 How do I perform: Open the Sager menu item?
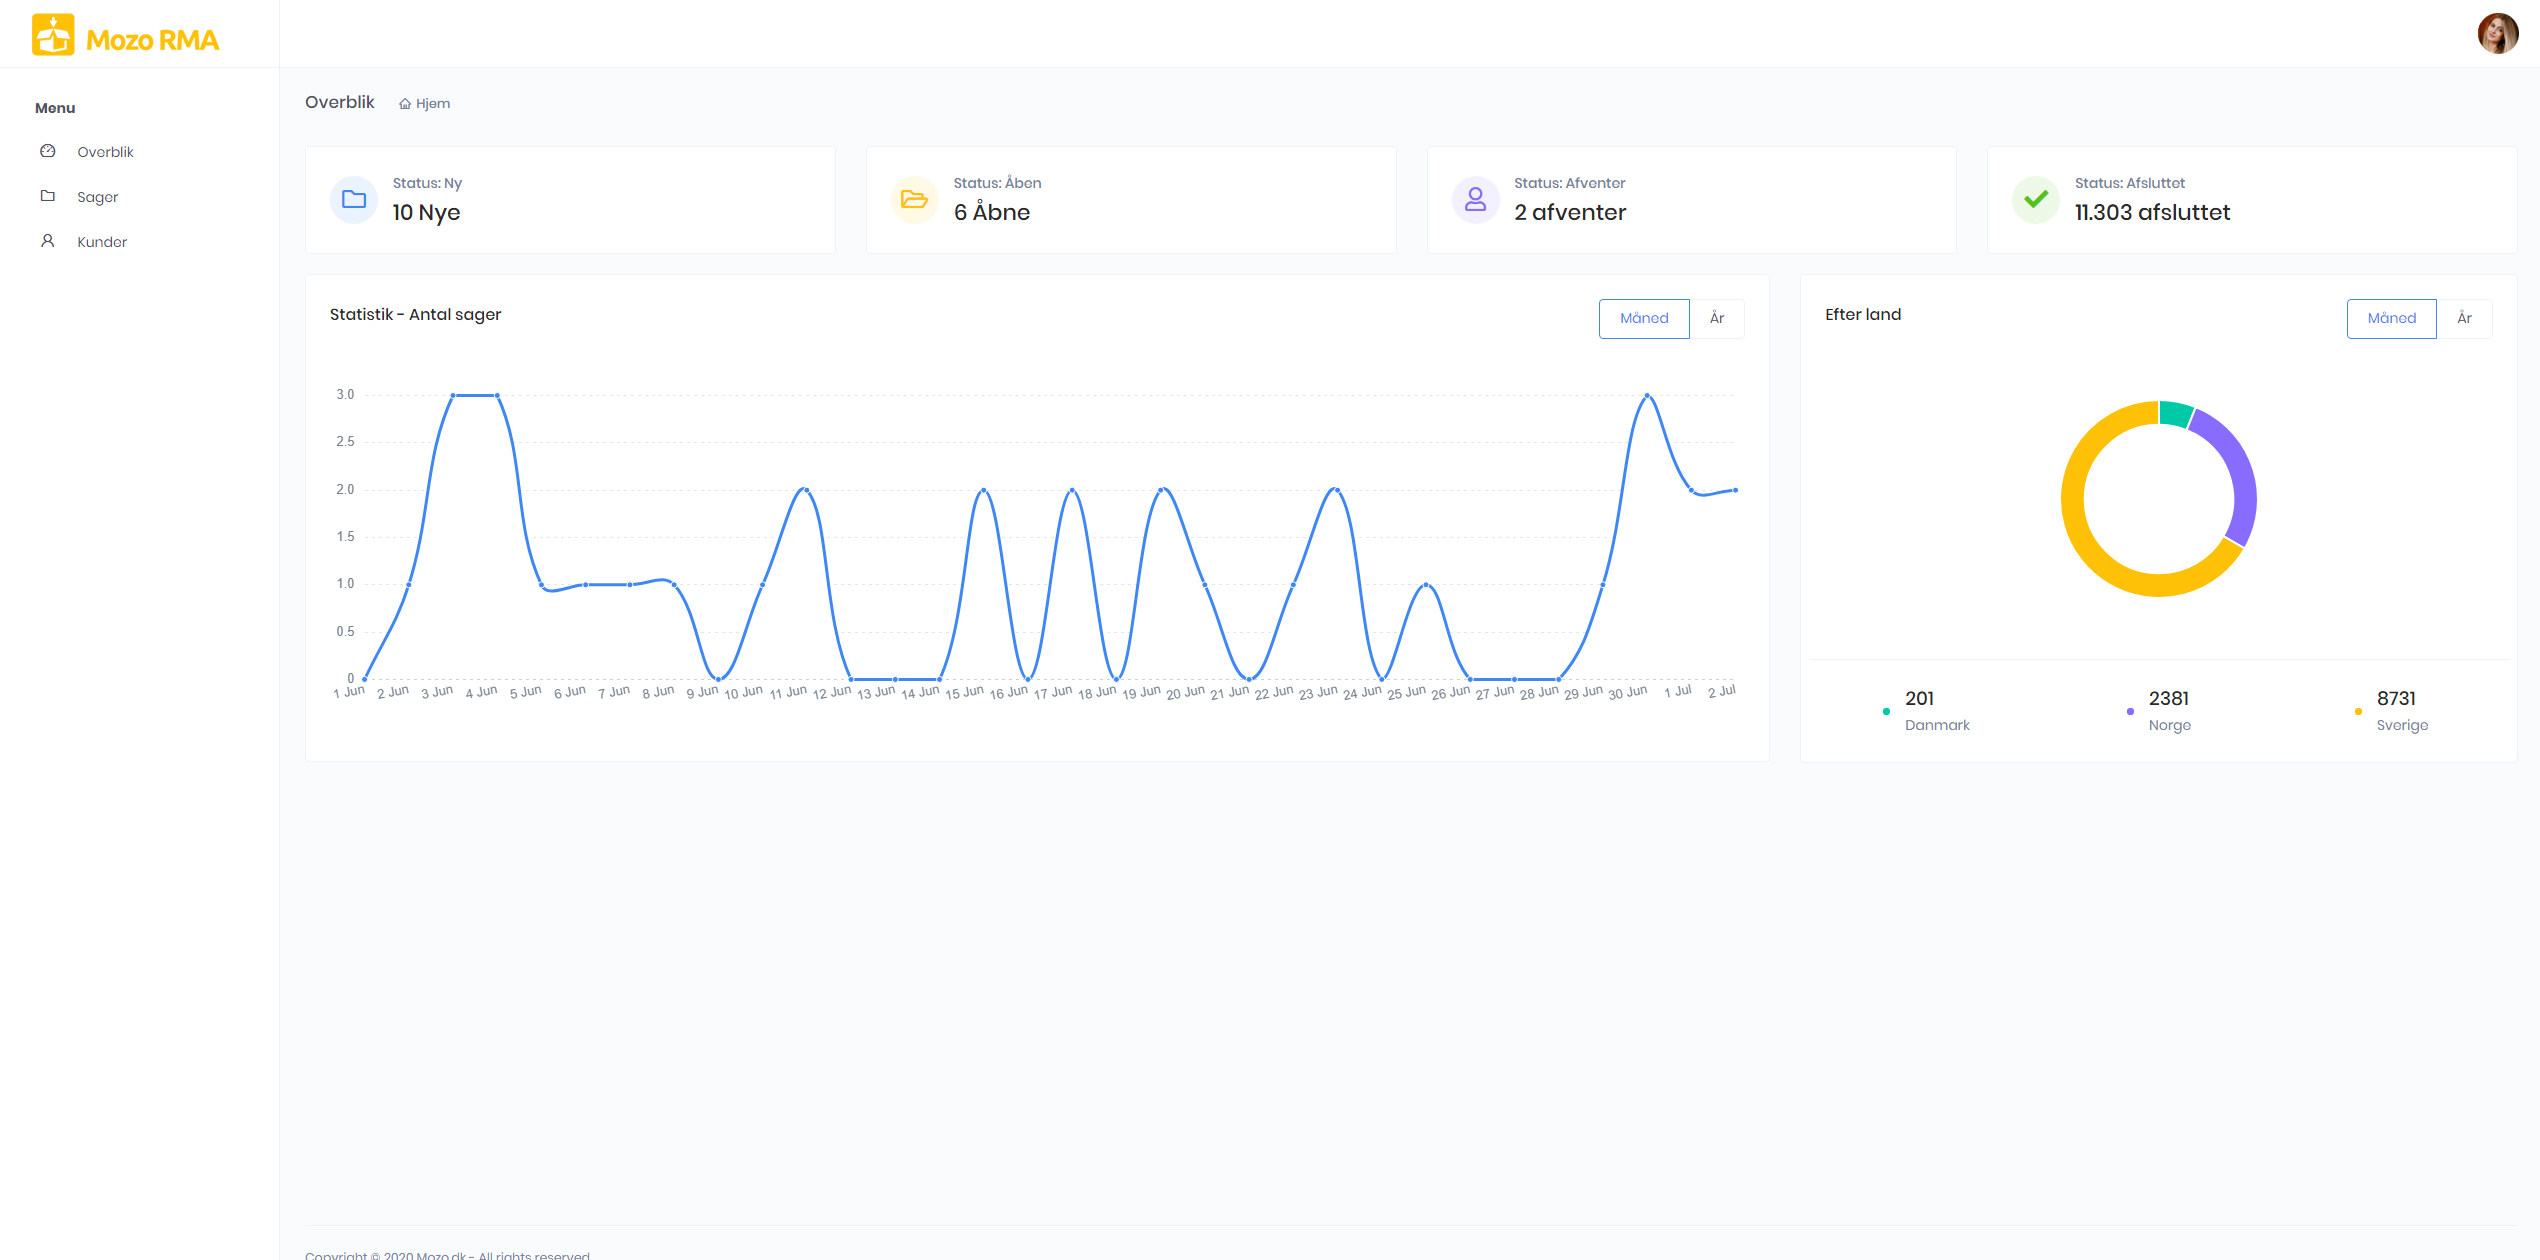98,197
